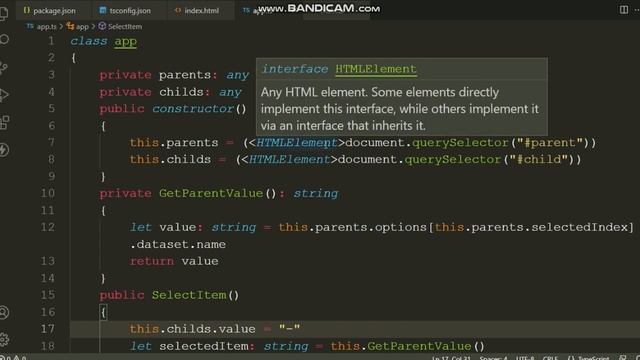Click the method symbol icon in breadcrumb

[102, 26]
